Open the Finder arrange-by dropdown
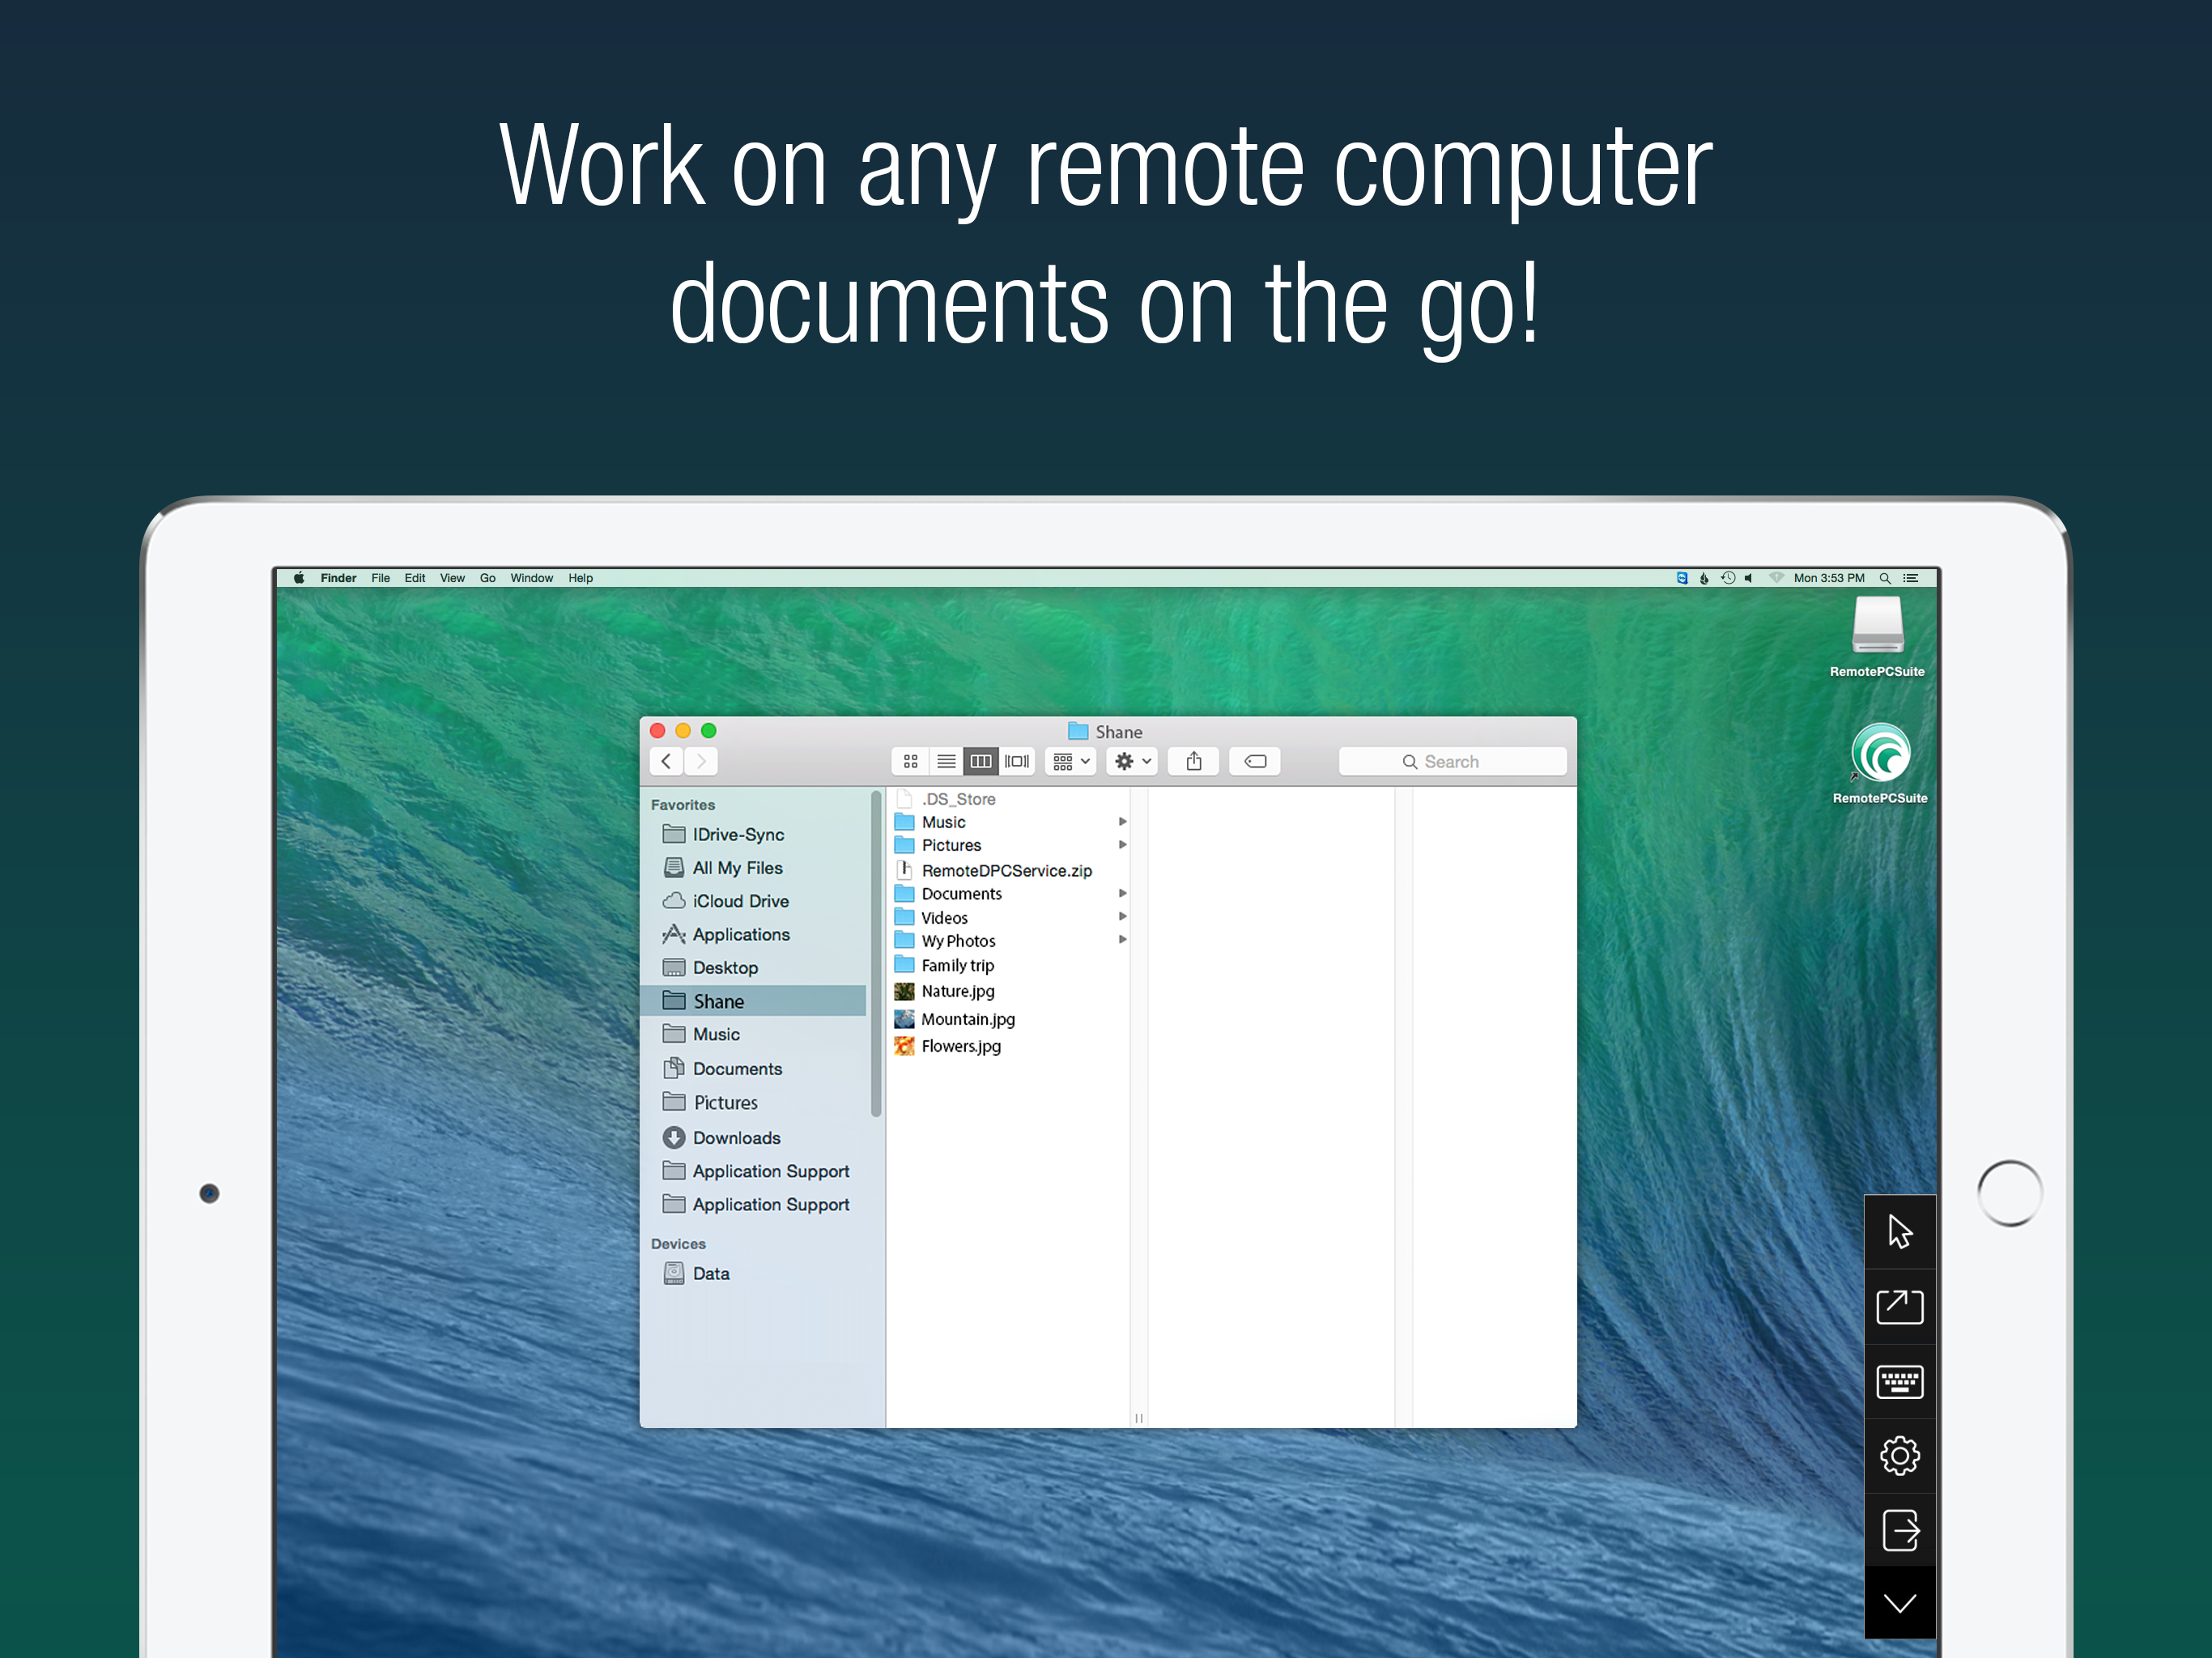This screenshot has width=2212, height=1658. pyautogui.click(x=1070, y=762)
